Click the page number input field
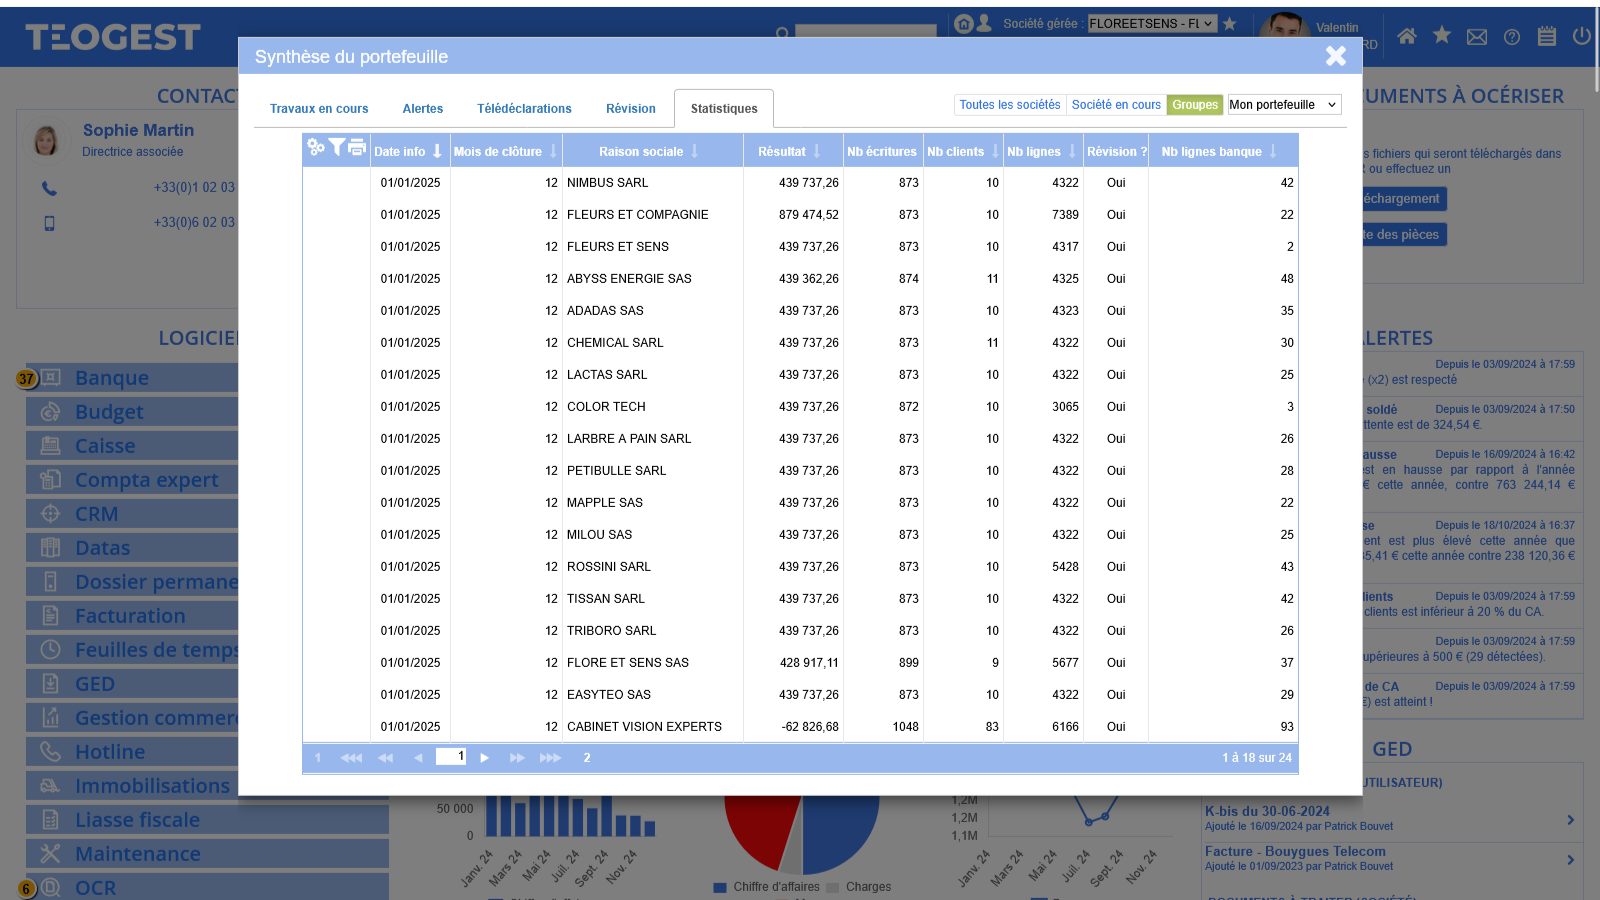1600x900 pixels. tap(451, 757)
